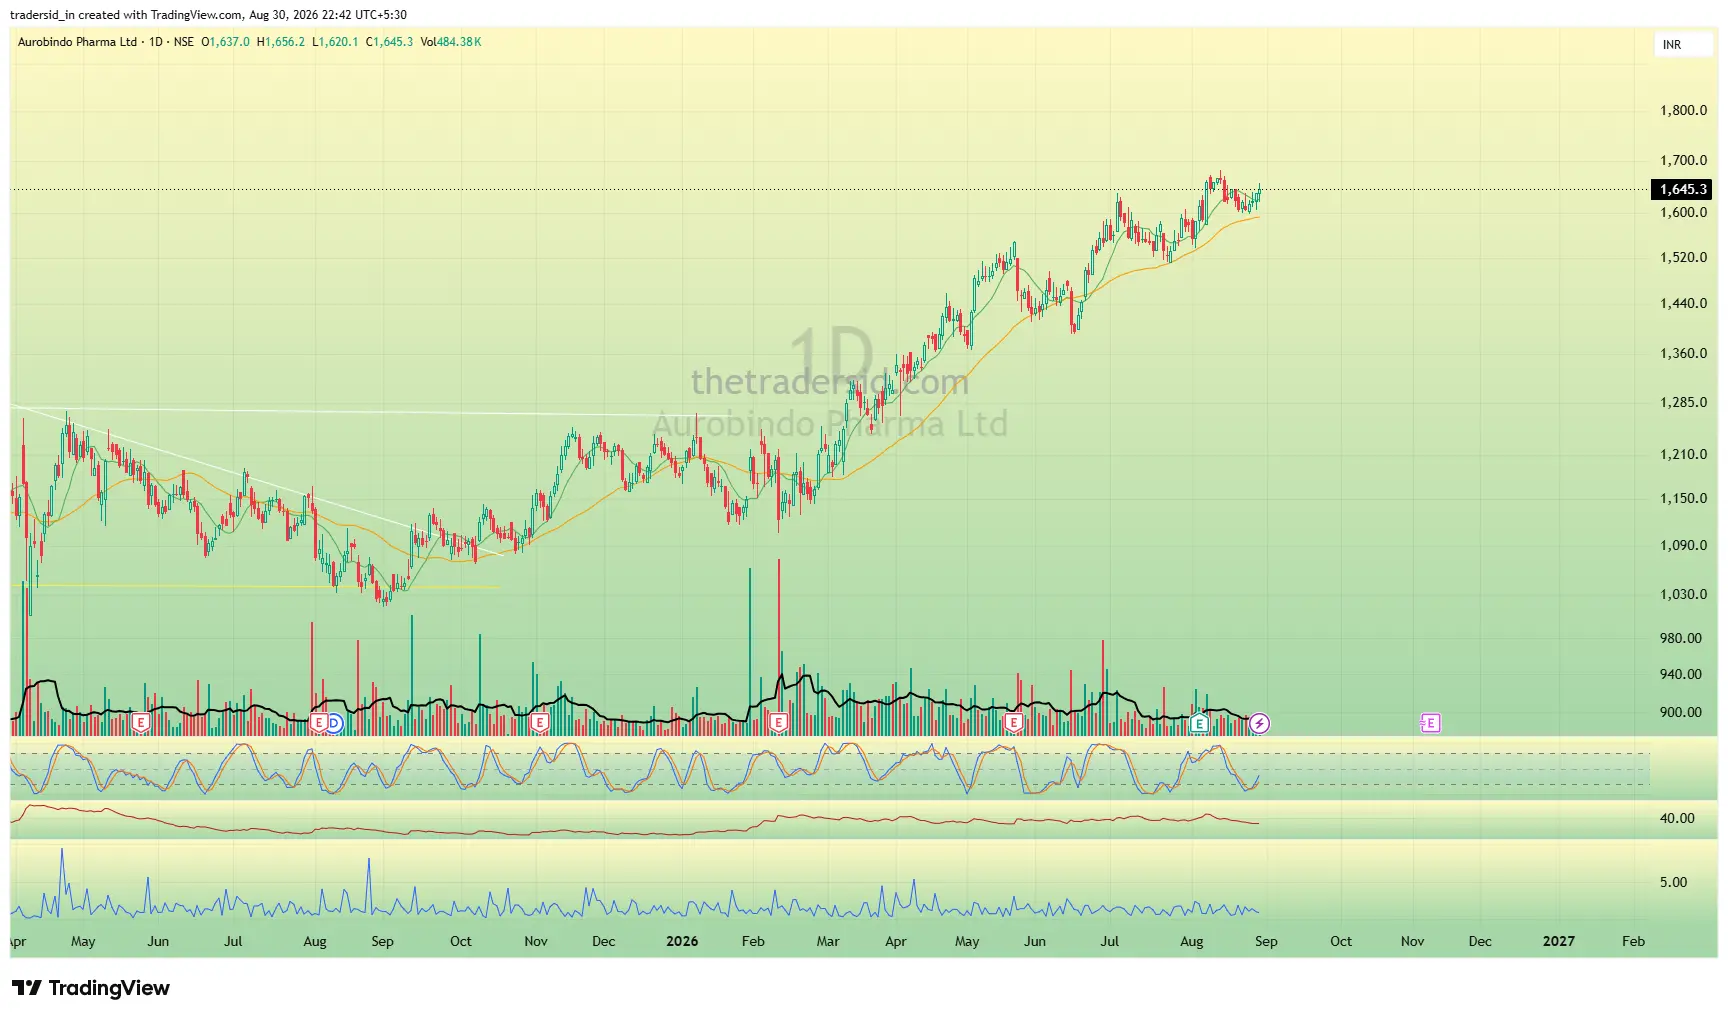Open the INR currency selector
This screenshot has width=1728, height=1018.
point(1683,45)
